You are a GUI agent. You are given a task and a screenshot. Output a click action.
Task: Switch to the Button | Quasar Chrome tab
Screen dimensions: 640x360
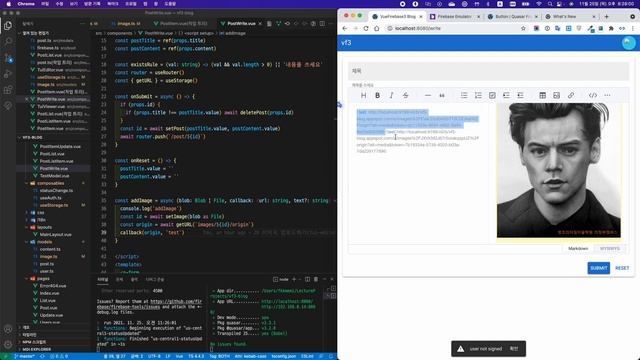click(x=513, y=17)
